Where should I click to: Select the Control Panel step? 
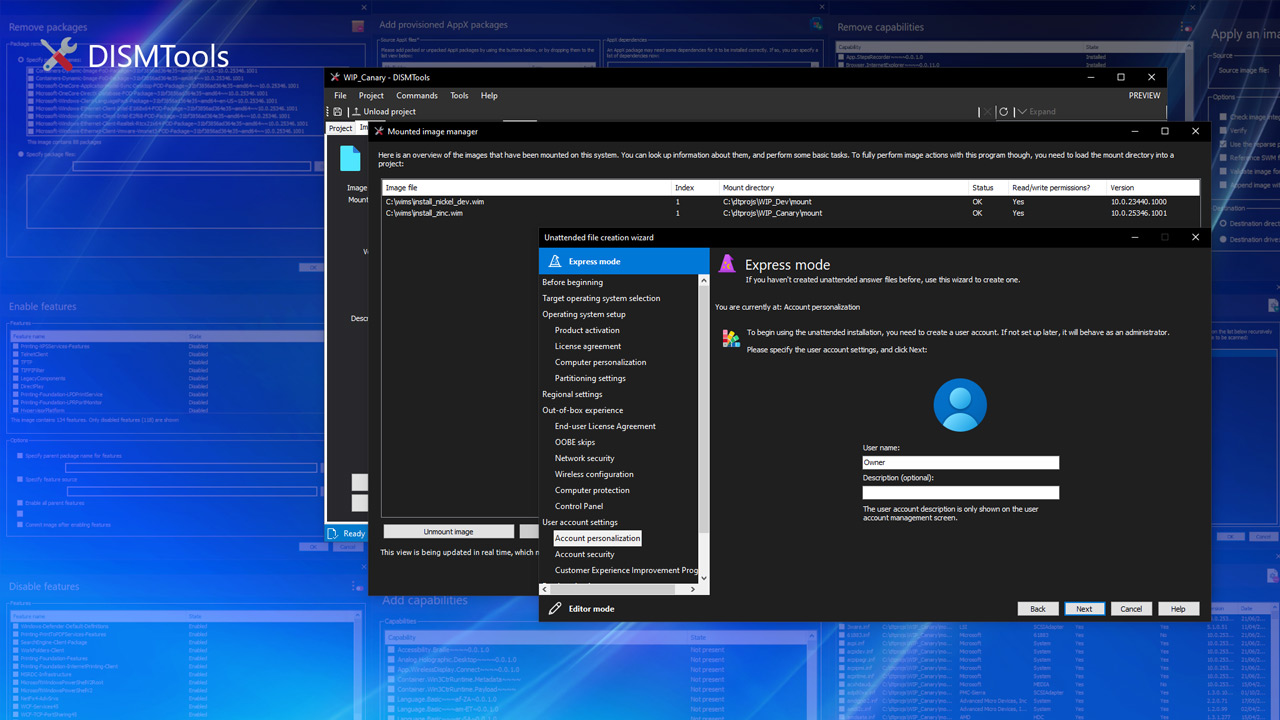pos(579,506)
